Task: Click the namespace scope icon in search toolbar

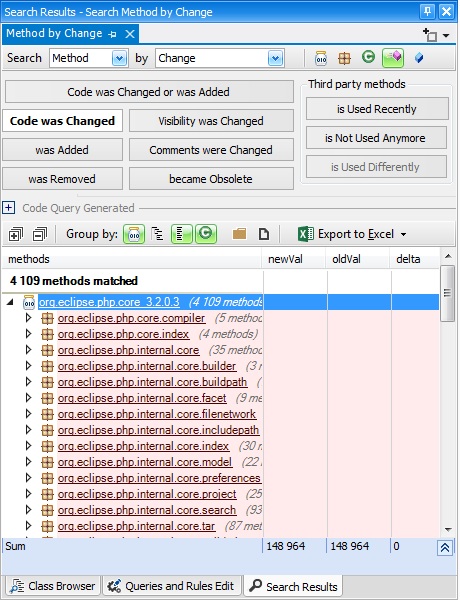Action: [x=344, y=58]
